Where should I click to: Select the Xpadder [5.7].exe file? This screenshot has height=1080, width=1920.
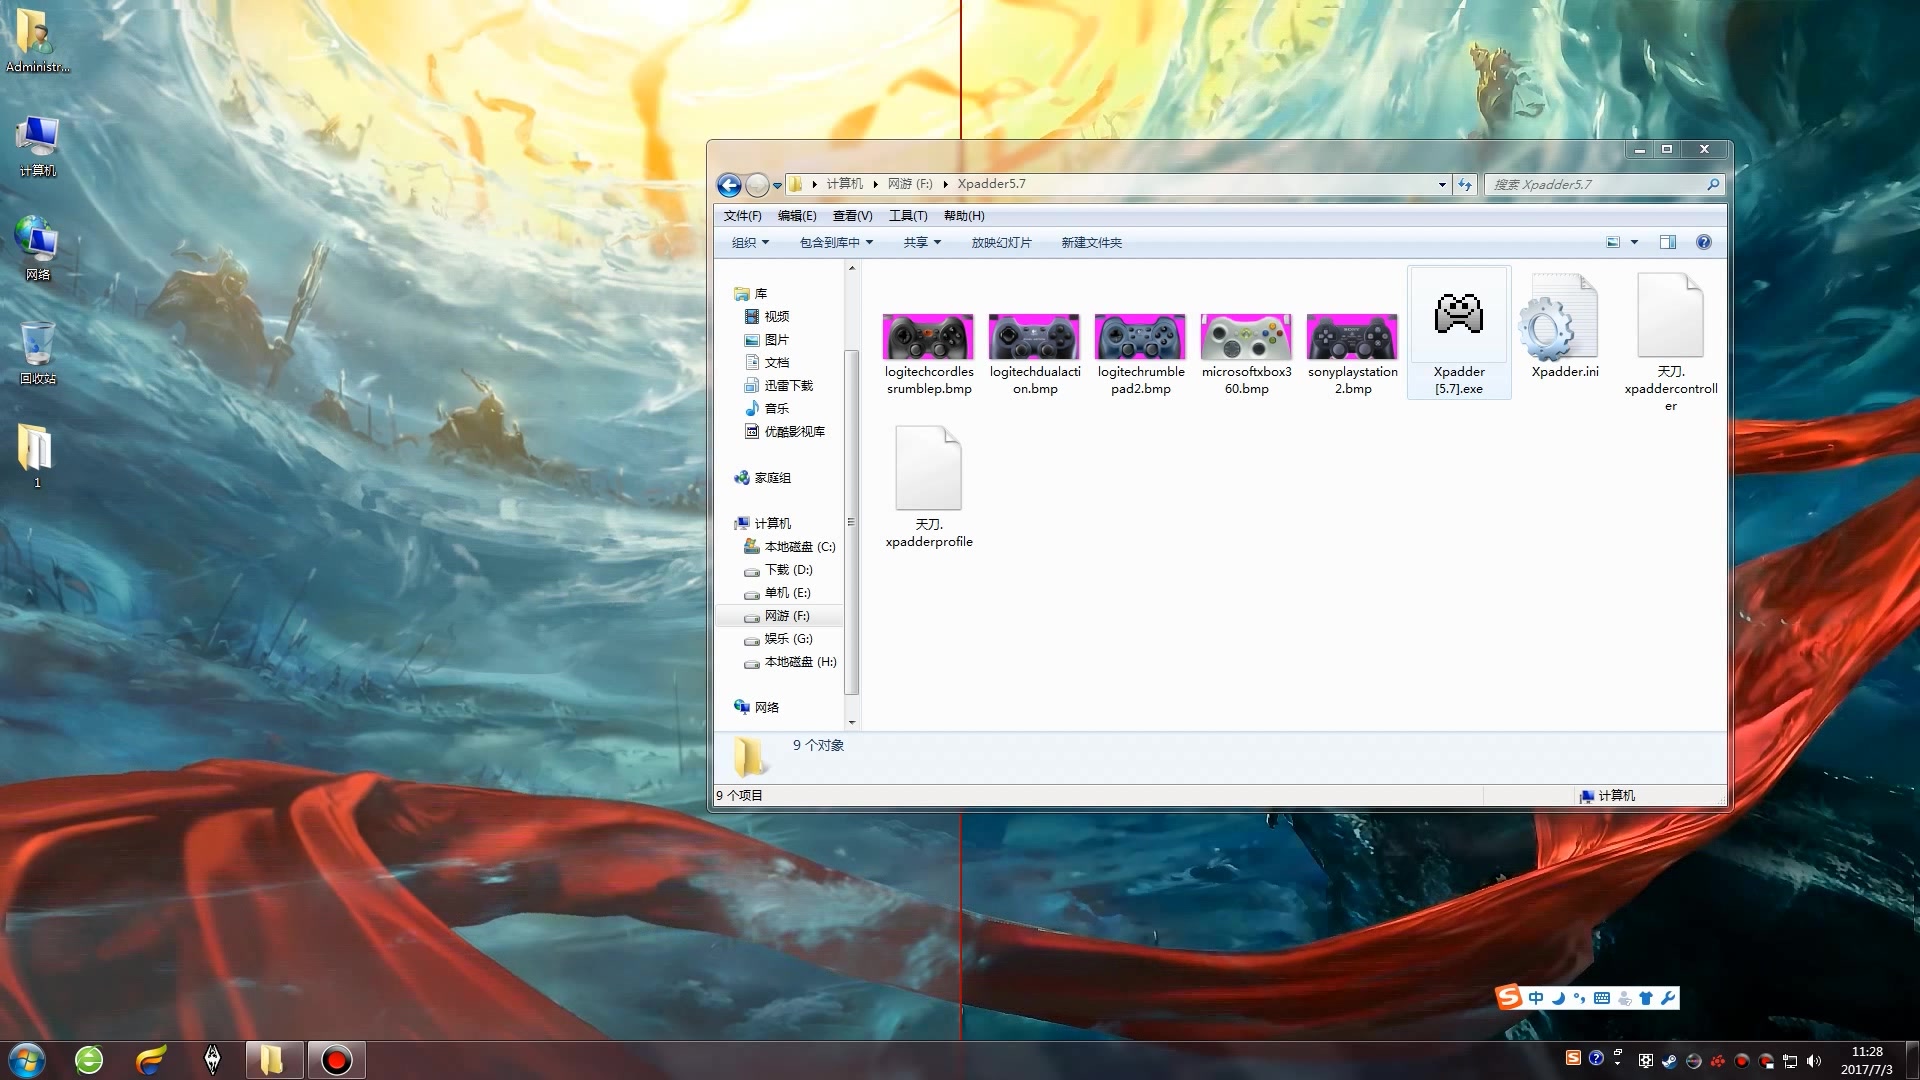pos(1458,333)
